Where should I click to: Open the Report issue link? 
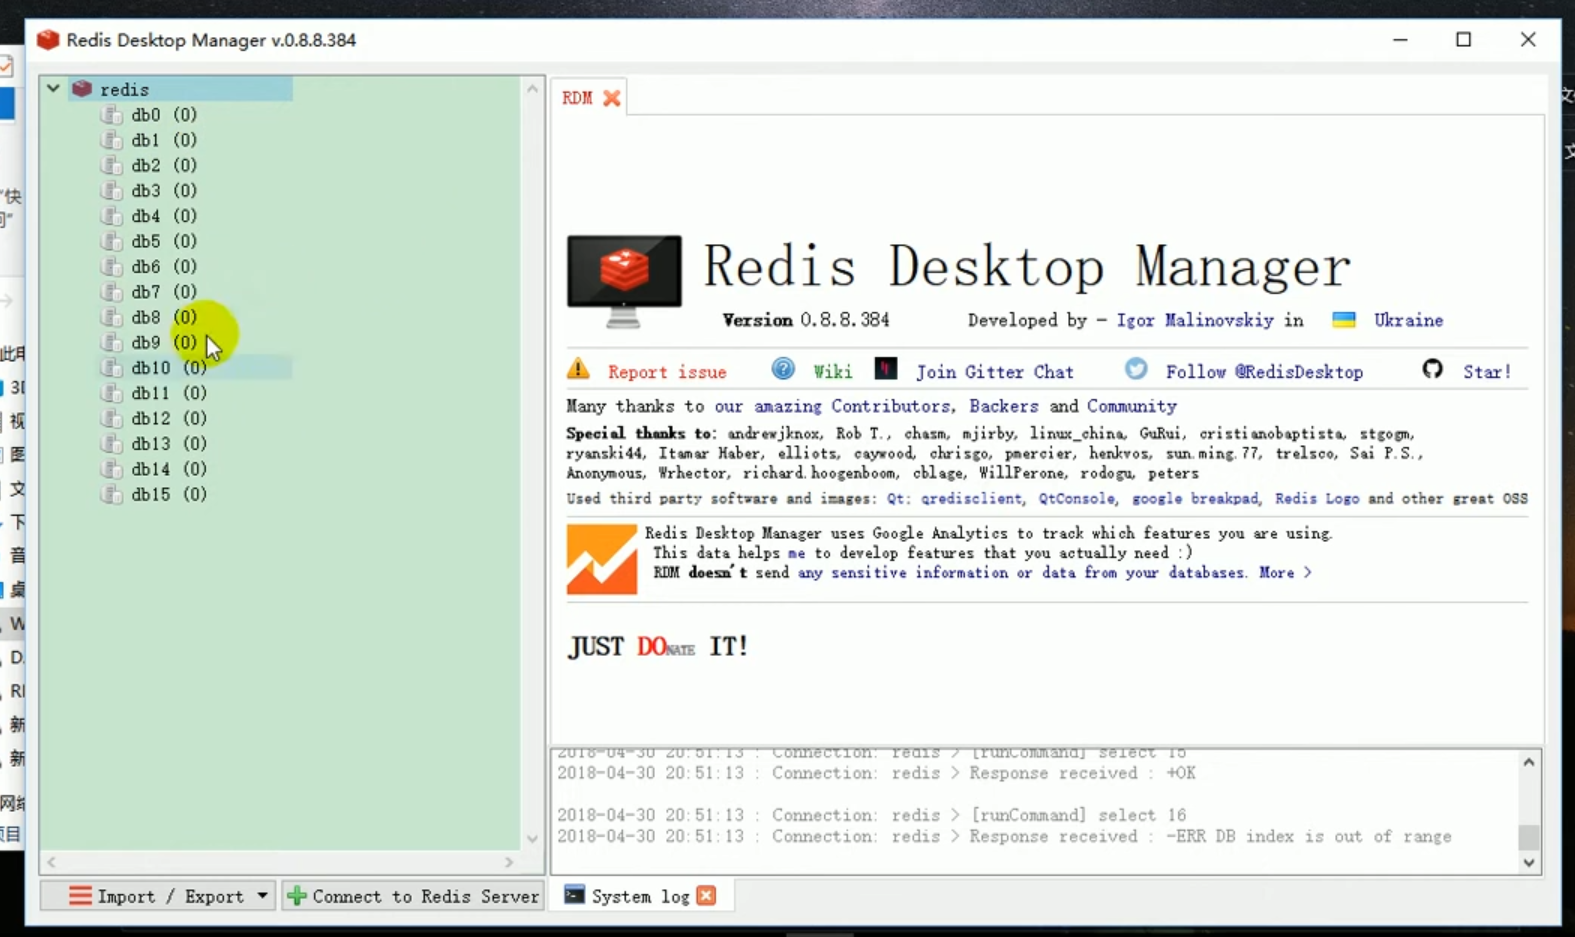[667, 372]
